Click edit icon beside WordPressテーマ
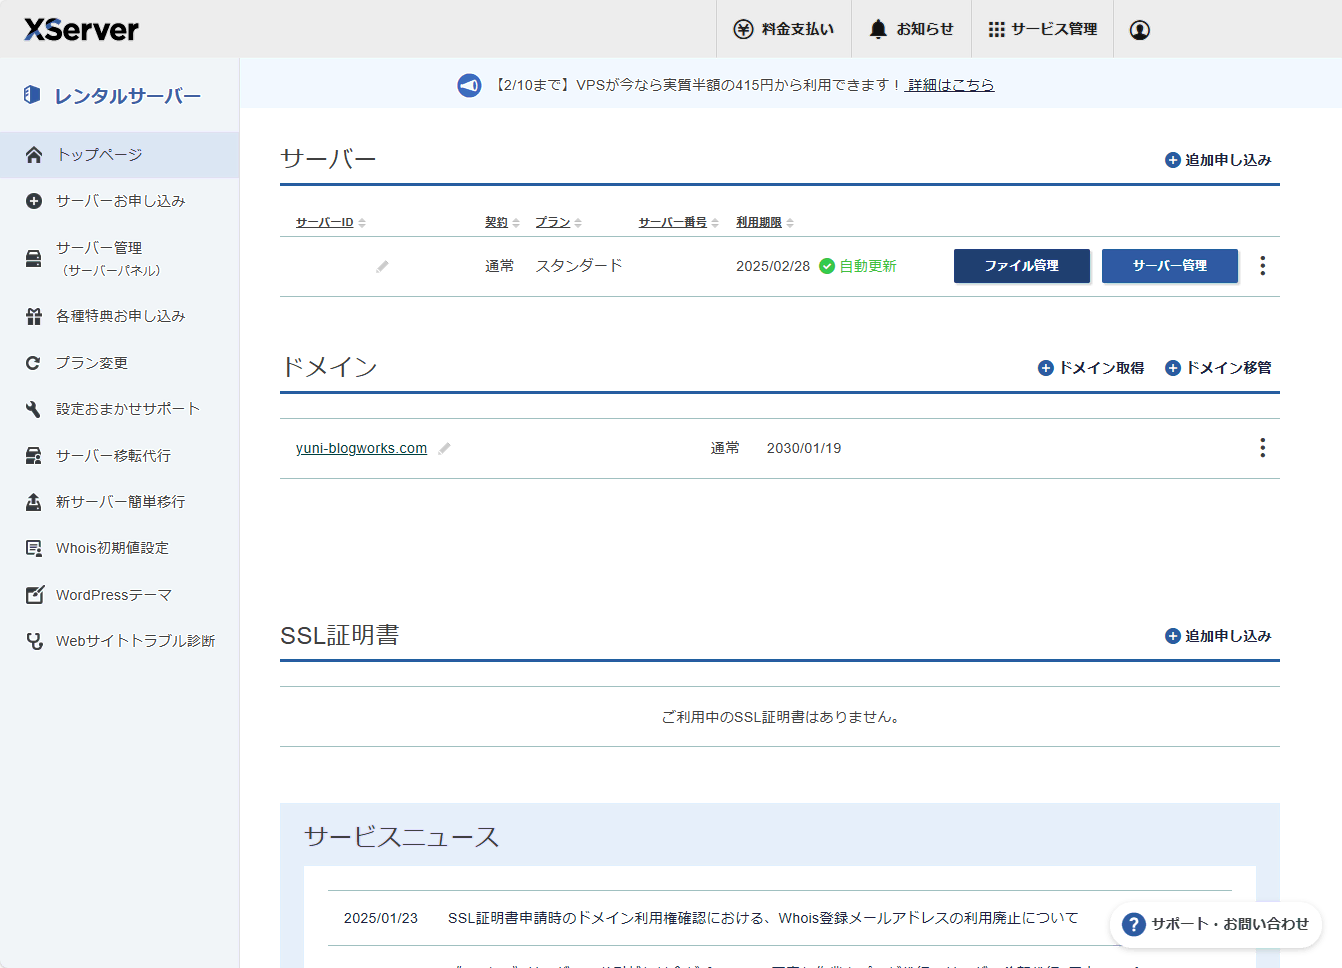Screen dimensions: 1342x968 click(34, 595)
